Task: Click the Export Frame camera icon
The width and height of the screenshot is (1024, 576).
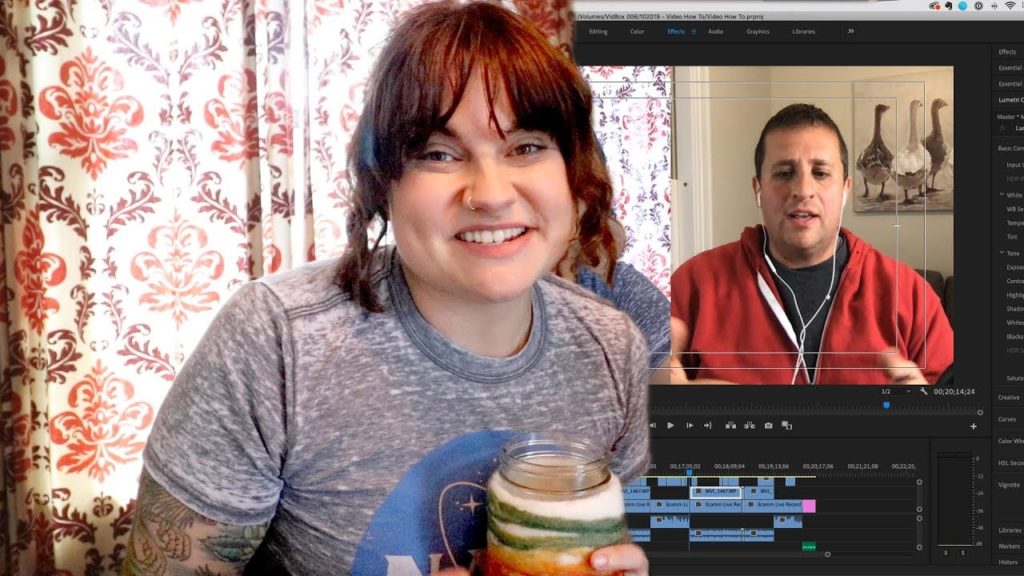Action: click(766, 426)
